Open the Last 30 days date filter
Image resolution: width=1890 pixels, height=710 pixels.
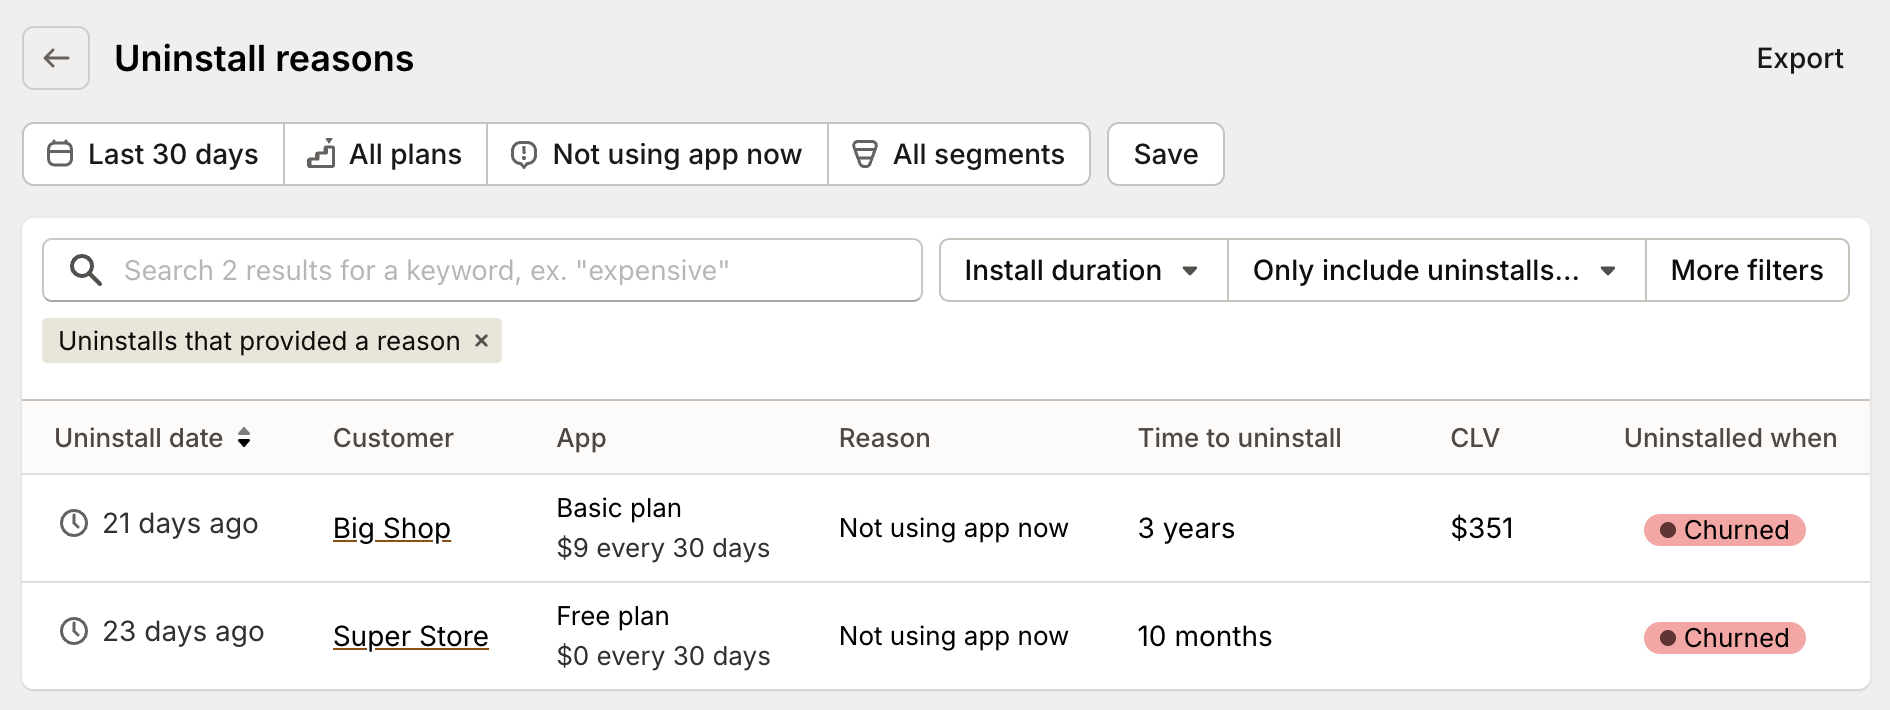(154, 154)
